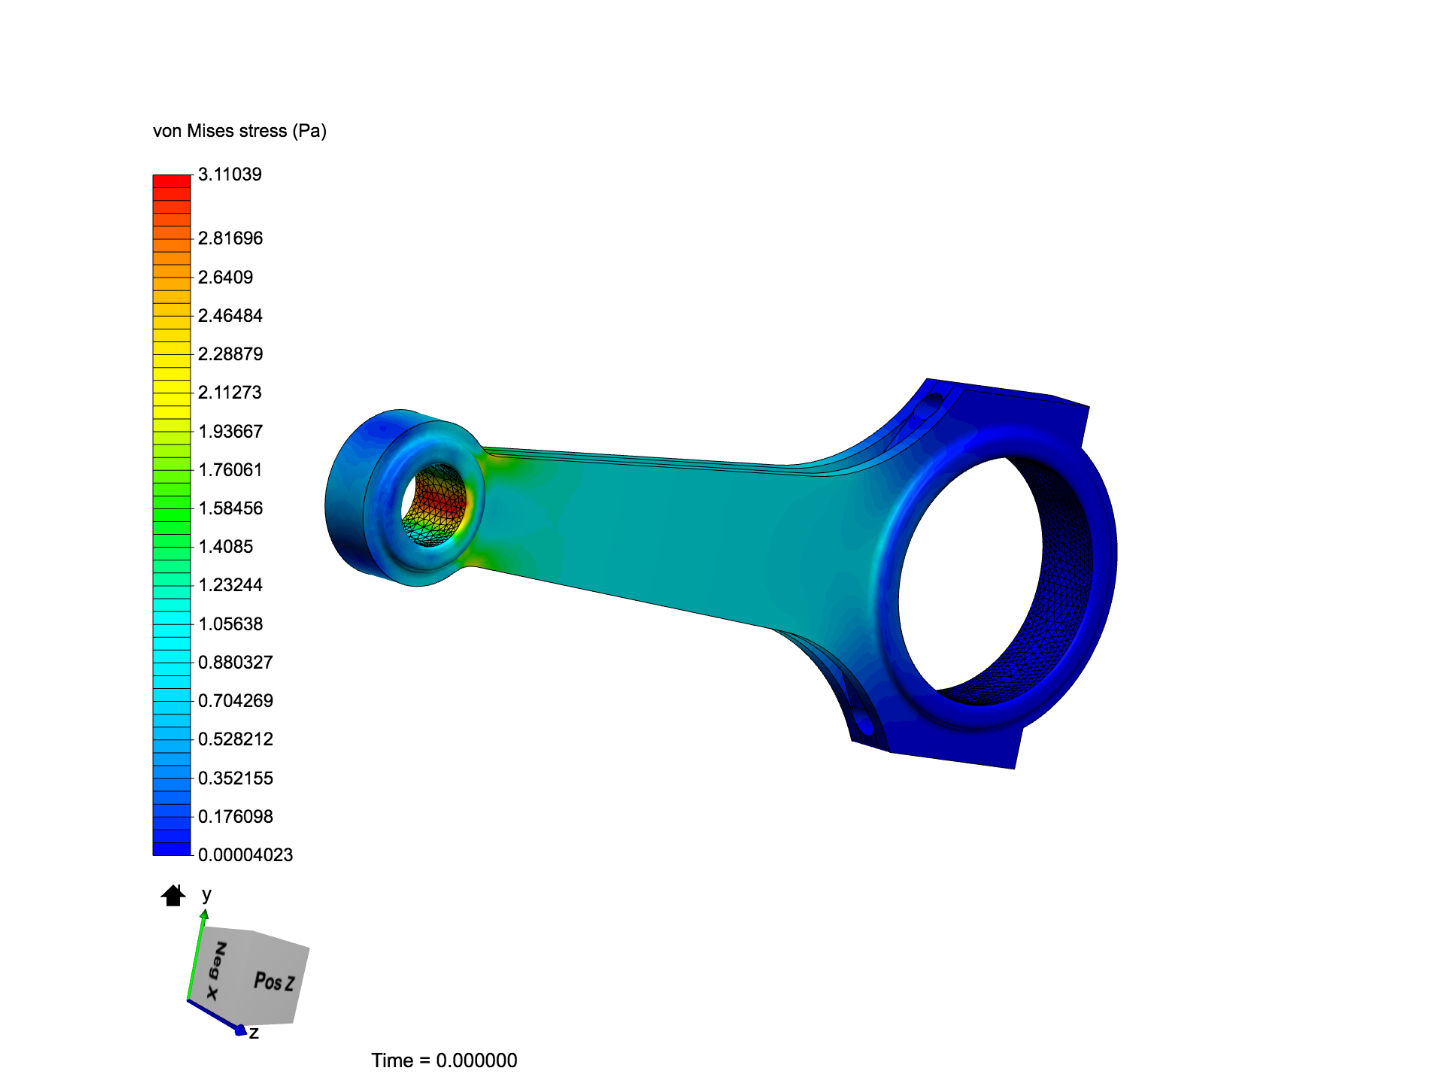Click the legend value 0.176098

point(235,816)
